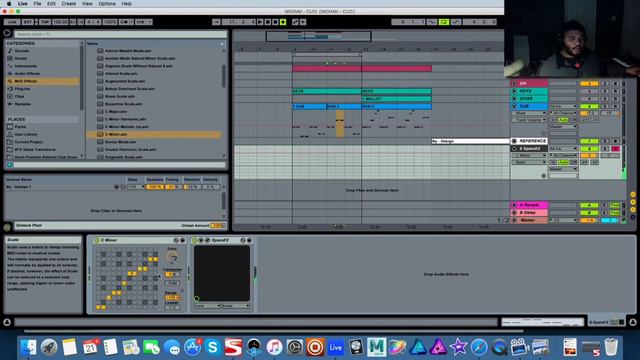Image resolution: width=640 pixels, height=360 pixels.
Task: Open Edit menu
Action: 51,4
